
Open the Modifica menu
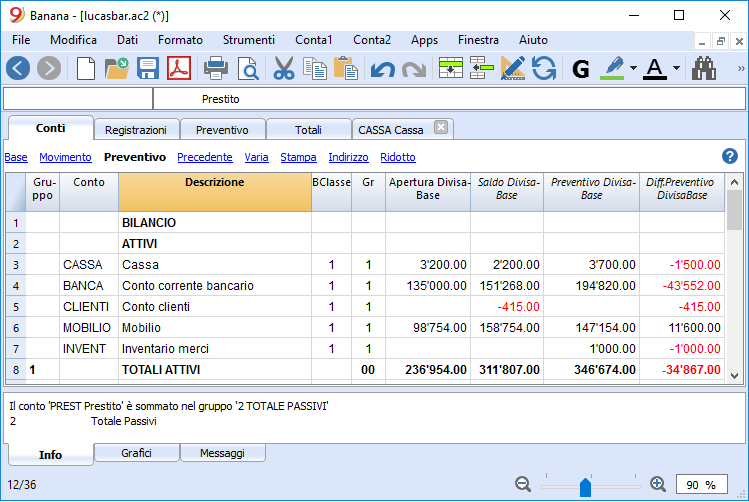click(74, 40)
